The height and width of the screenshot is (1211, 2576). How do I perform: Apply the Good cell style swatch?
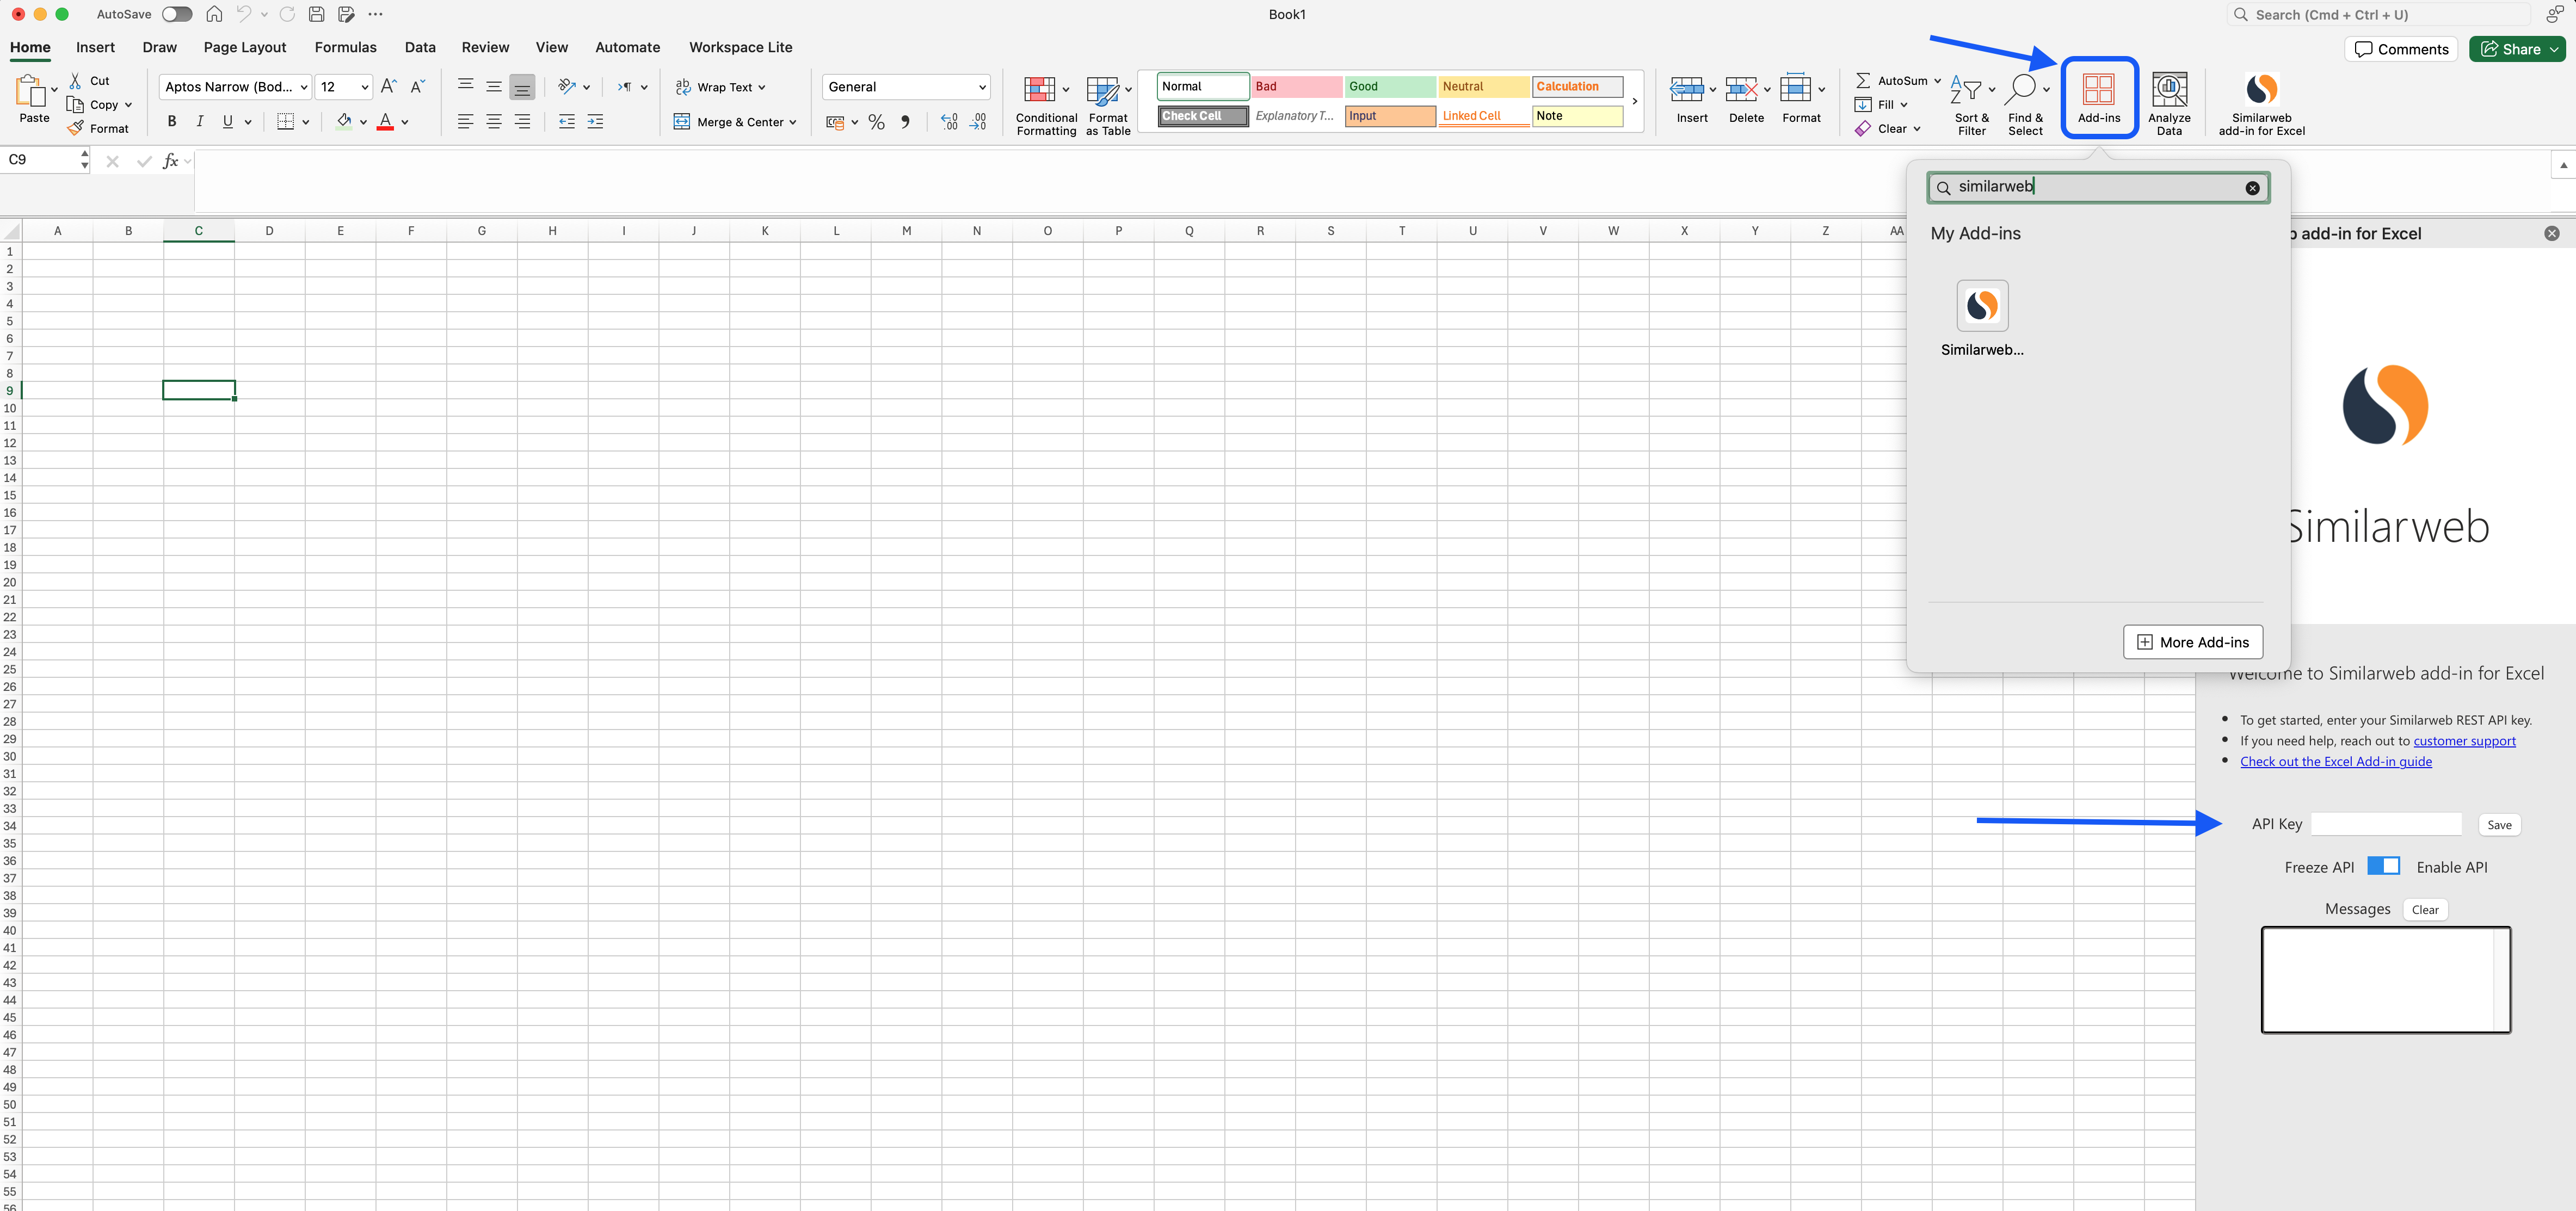[x=1390, y=87]
